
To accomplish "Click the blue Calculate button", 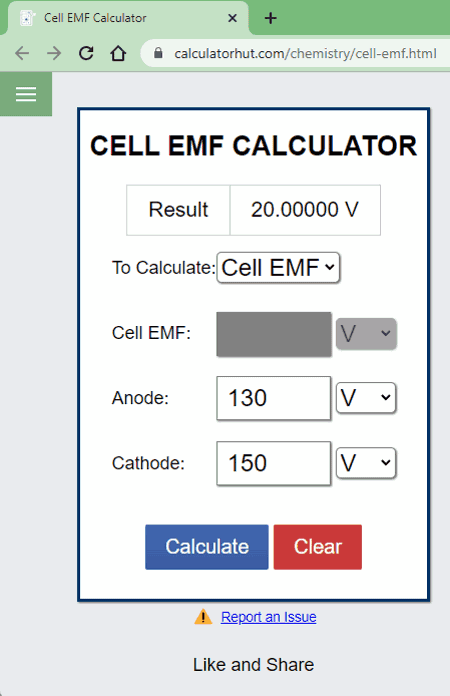I will pyautogui.click(x=207, y=547).
